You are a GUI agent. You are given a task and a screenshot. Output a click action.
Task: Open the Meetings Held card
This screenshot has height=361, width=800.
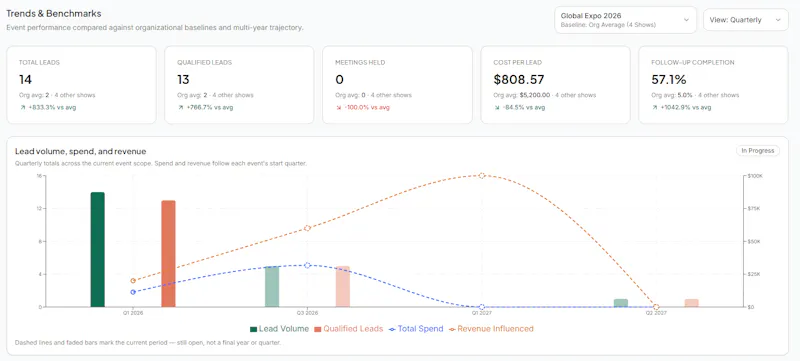pos(397,85)
